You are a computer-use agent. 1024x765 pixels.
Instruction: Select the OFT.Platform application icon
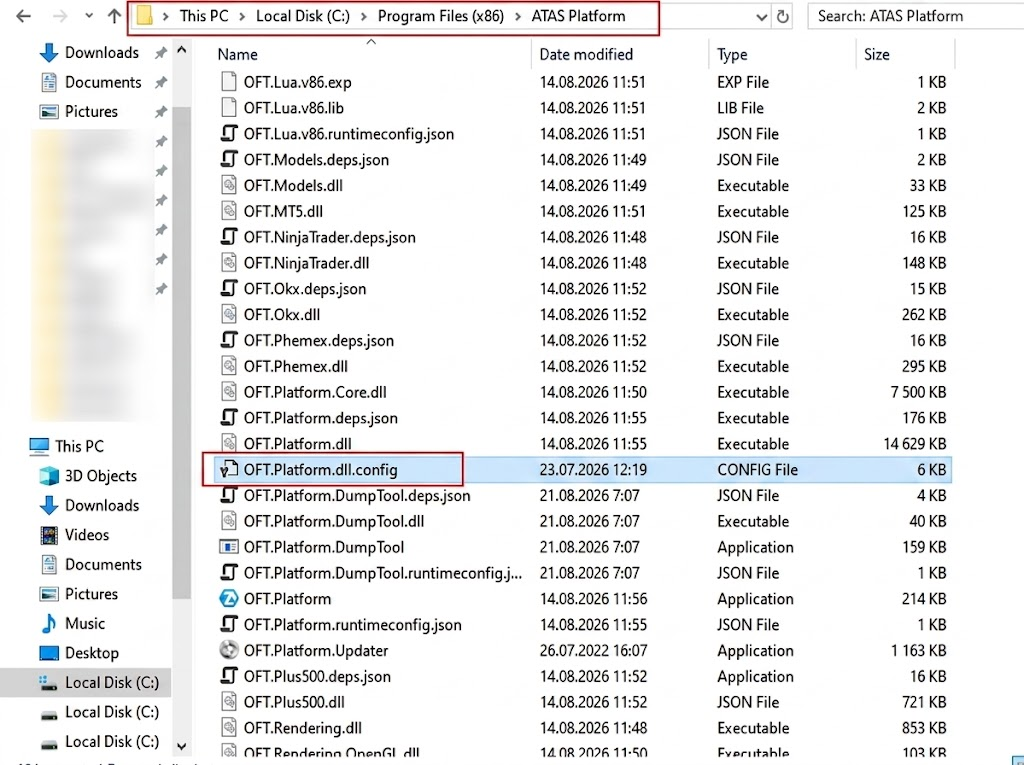point(229,598)
